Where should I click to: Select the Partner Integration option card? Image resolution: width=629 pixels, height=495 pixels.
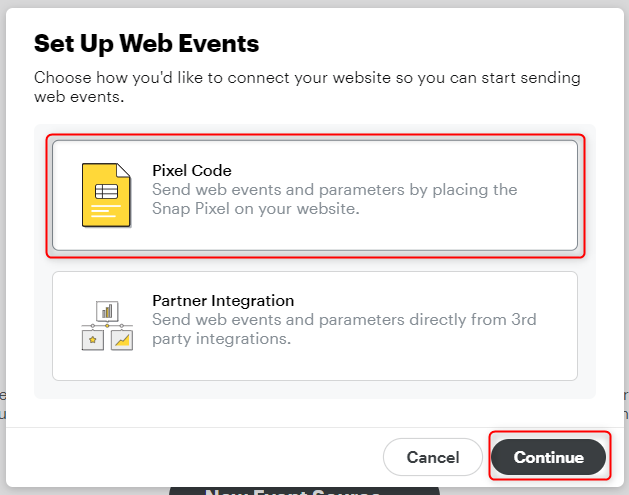coord(315,326)
